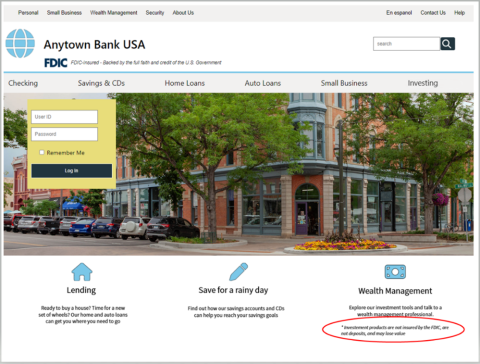Open Wealth Management in top utility bar
480x364 pixels.
(114, 13)
